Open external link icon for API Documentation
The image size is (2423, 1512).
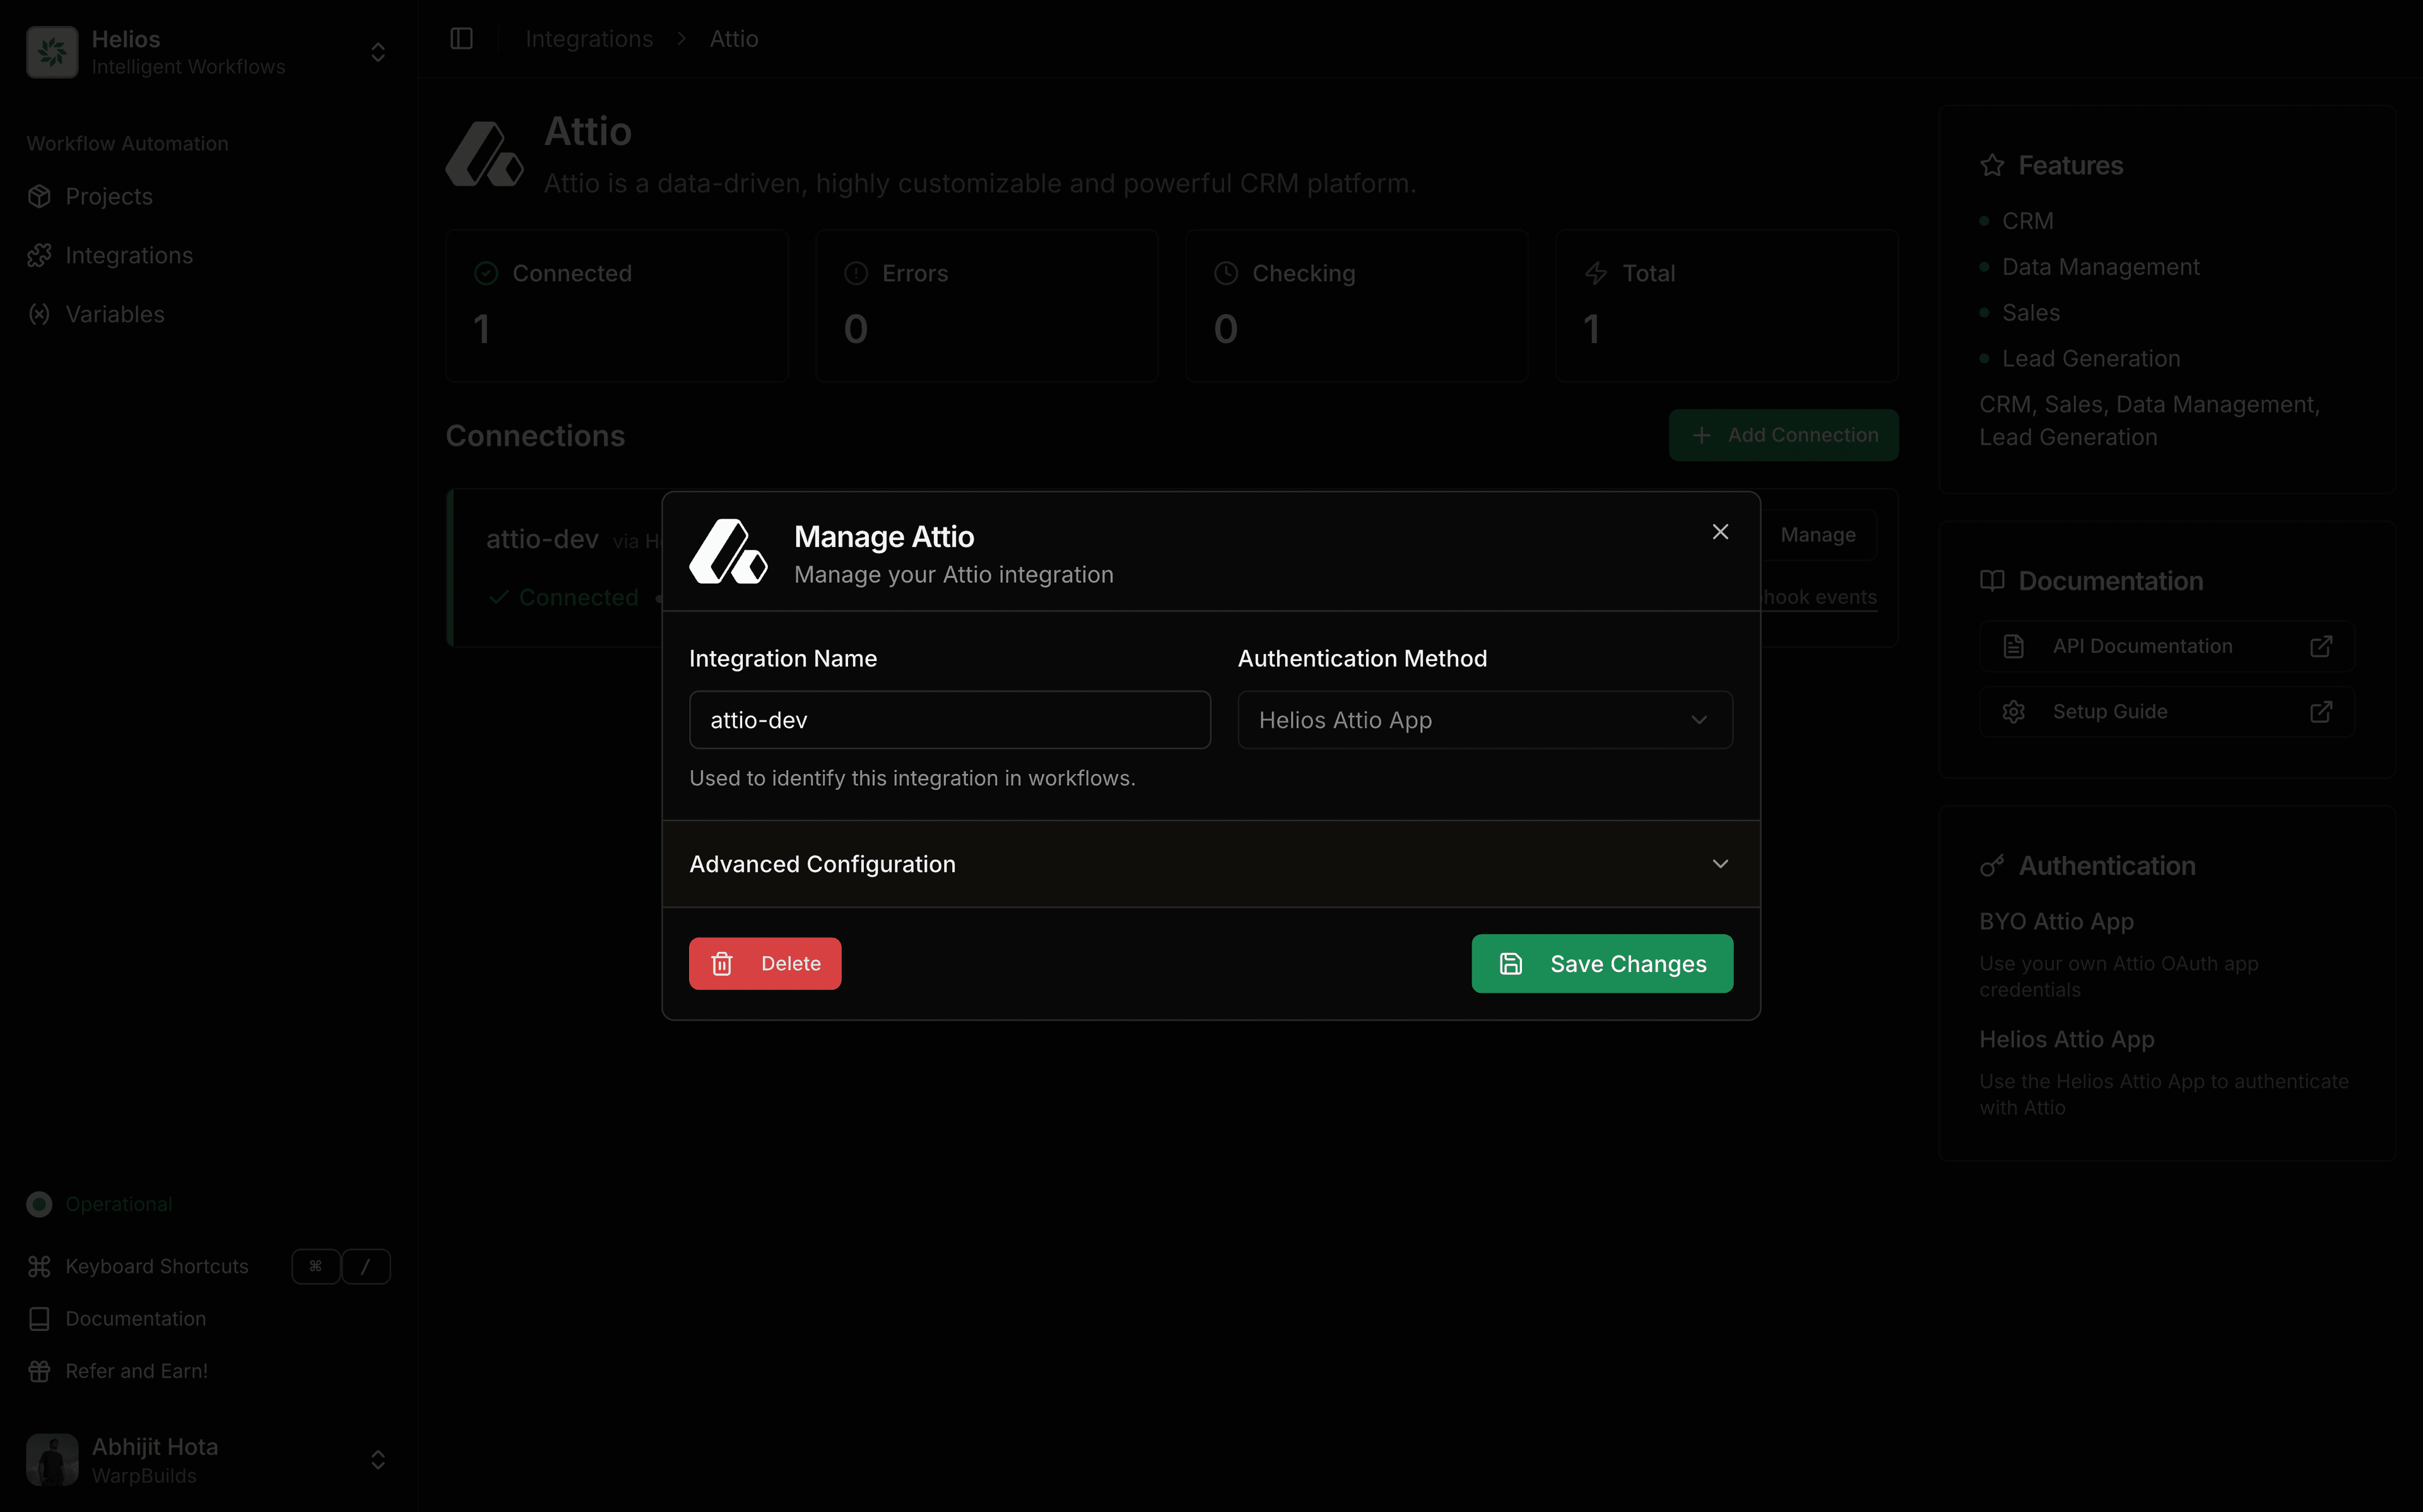(x=2321, y=646)
